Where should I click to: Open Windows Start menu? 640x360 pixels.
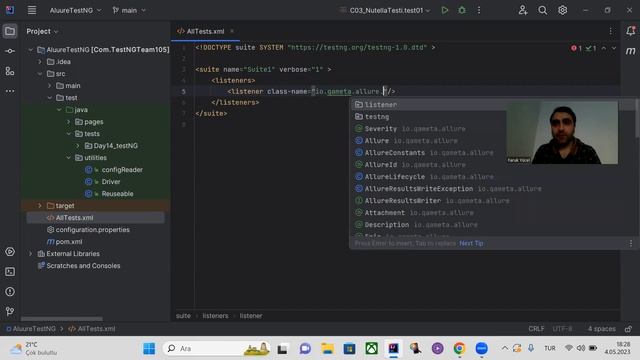[149, 349]
